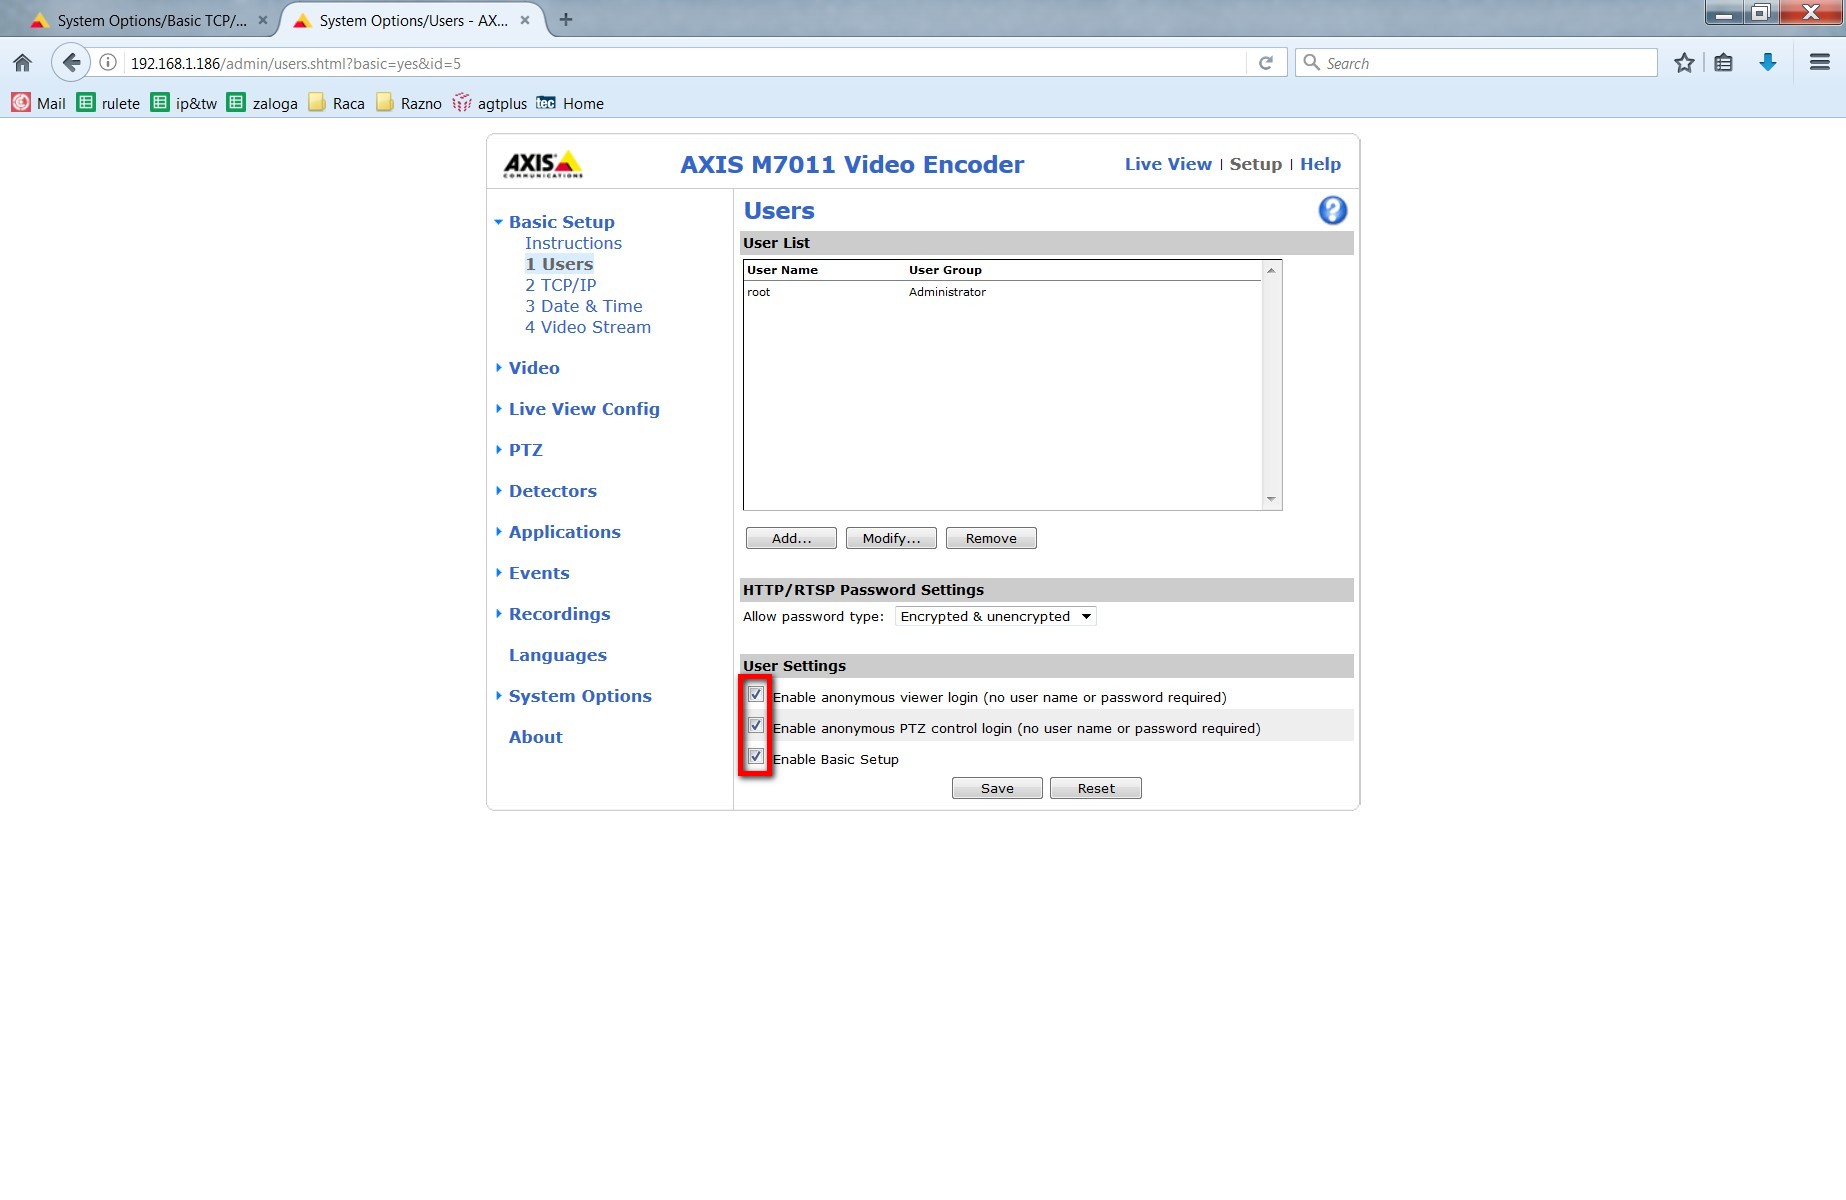Image resolution: width=1846 pixels, height=1200 pixels.
Task: Click the AXIS Communications logo
Action: pyautogui.click(x=542, y=164)
